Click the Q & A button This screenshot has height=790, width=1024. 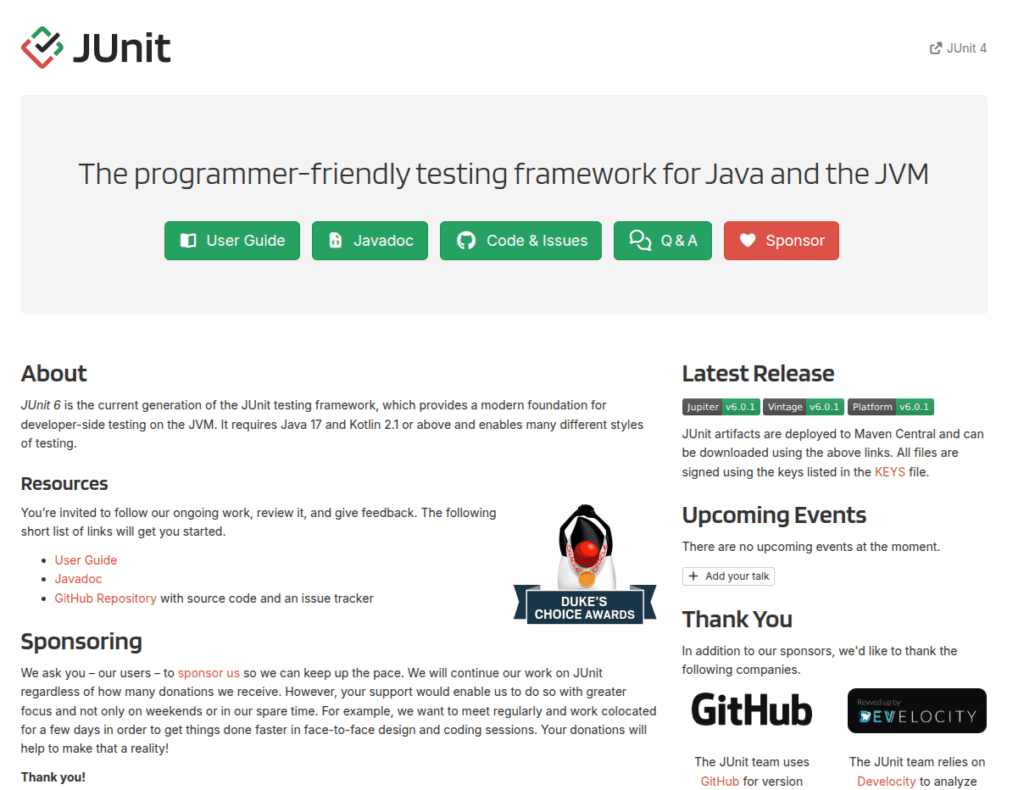point(662,241)
